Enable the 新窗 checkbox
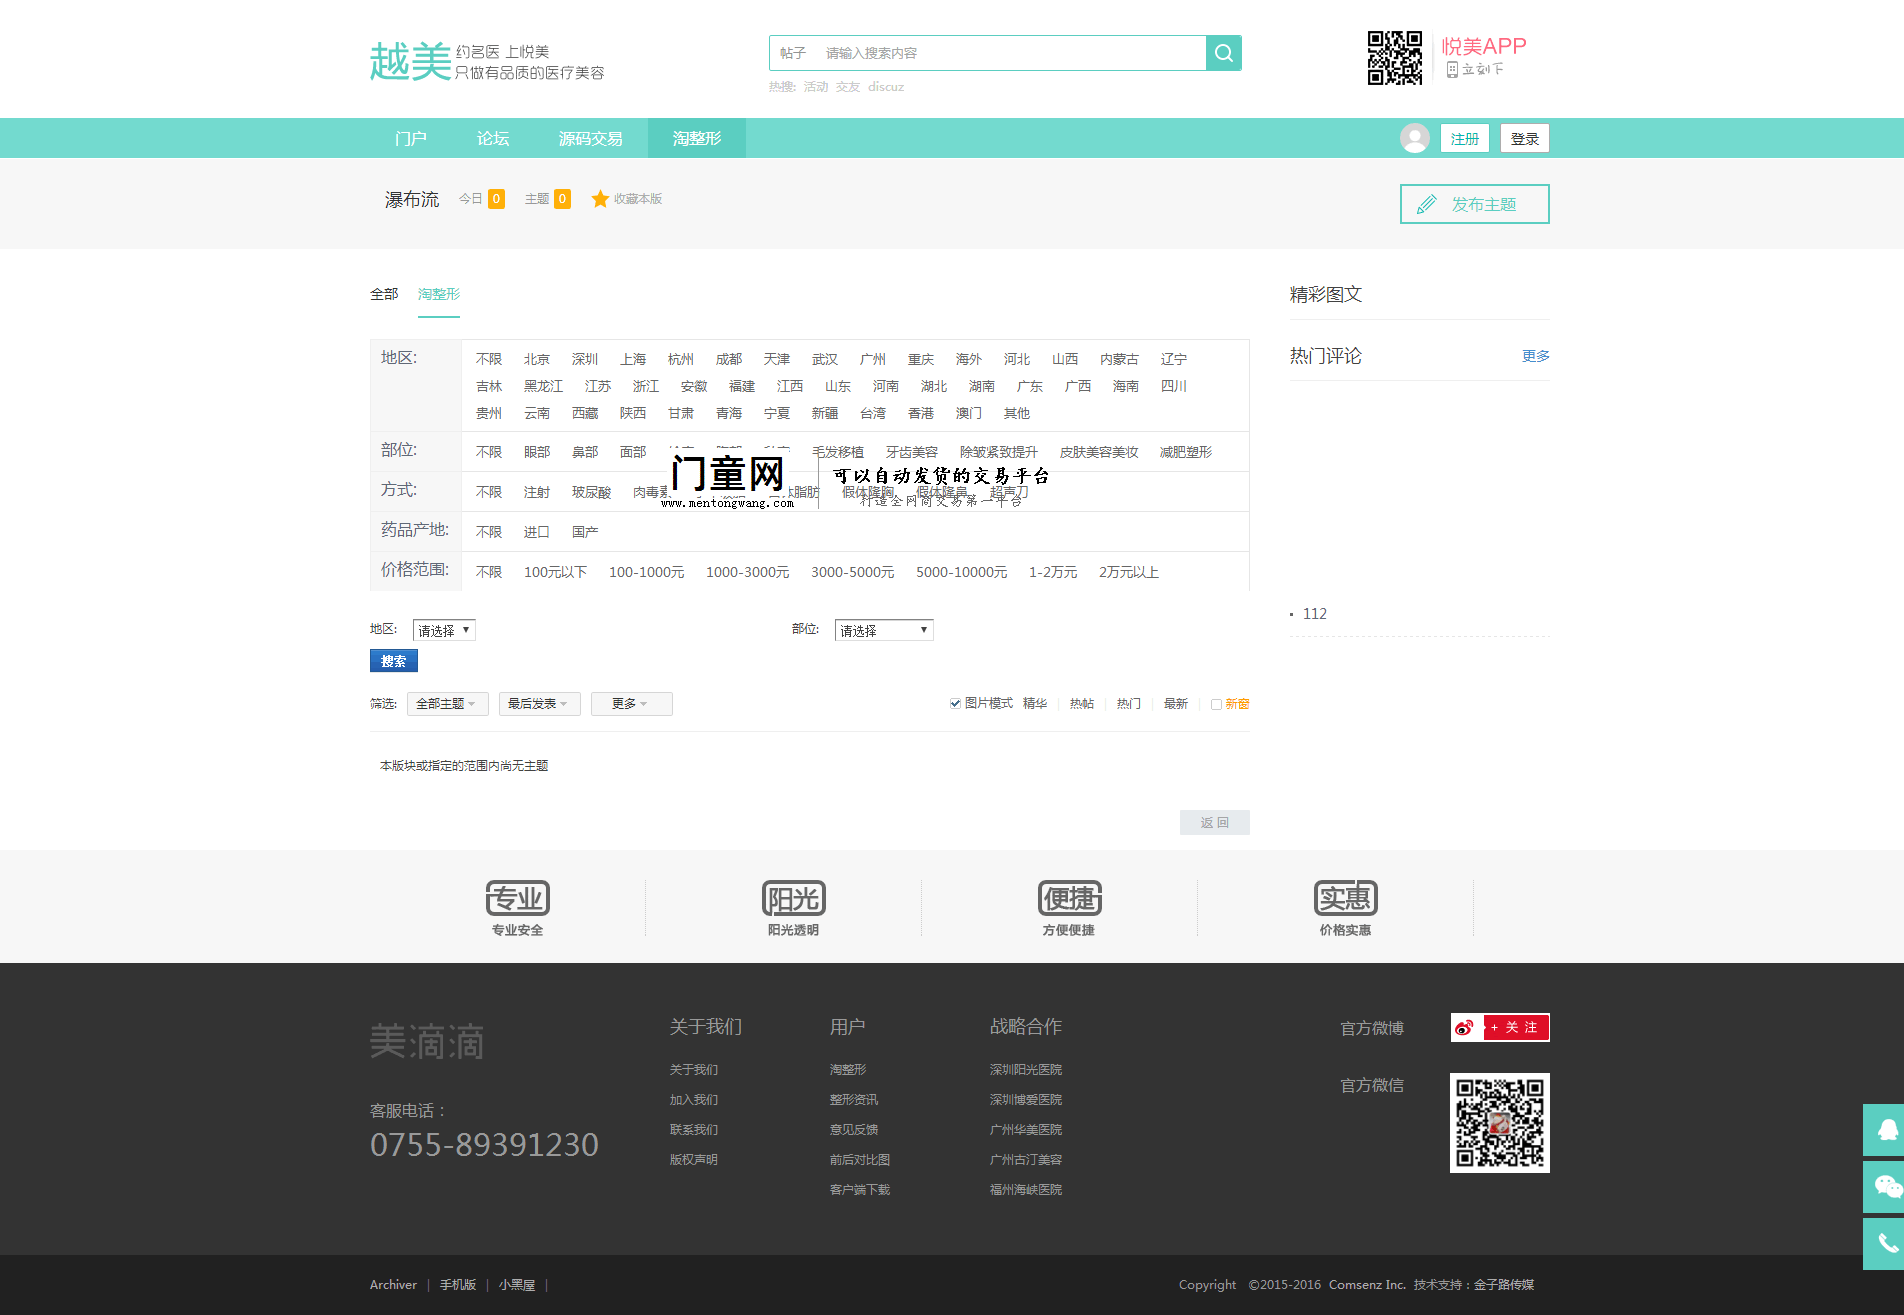This screenshot has width=1904, height=1315. (1216, 704)
